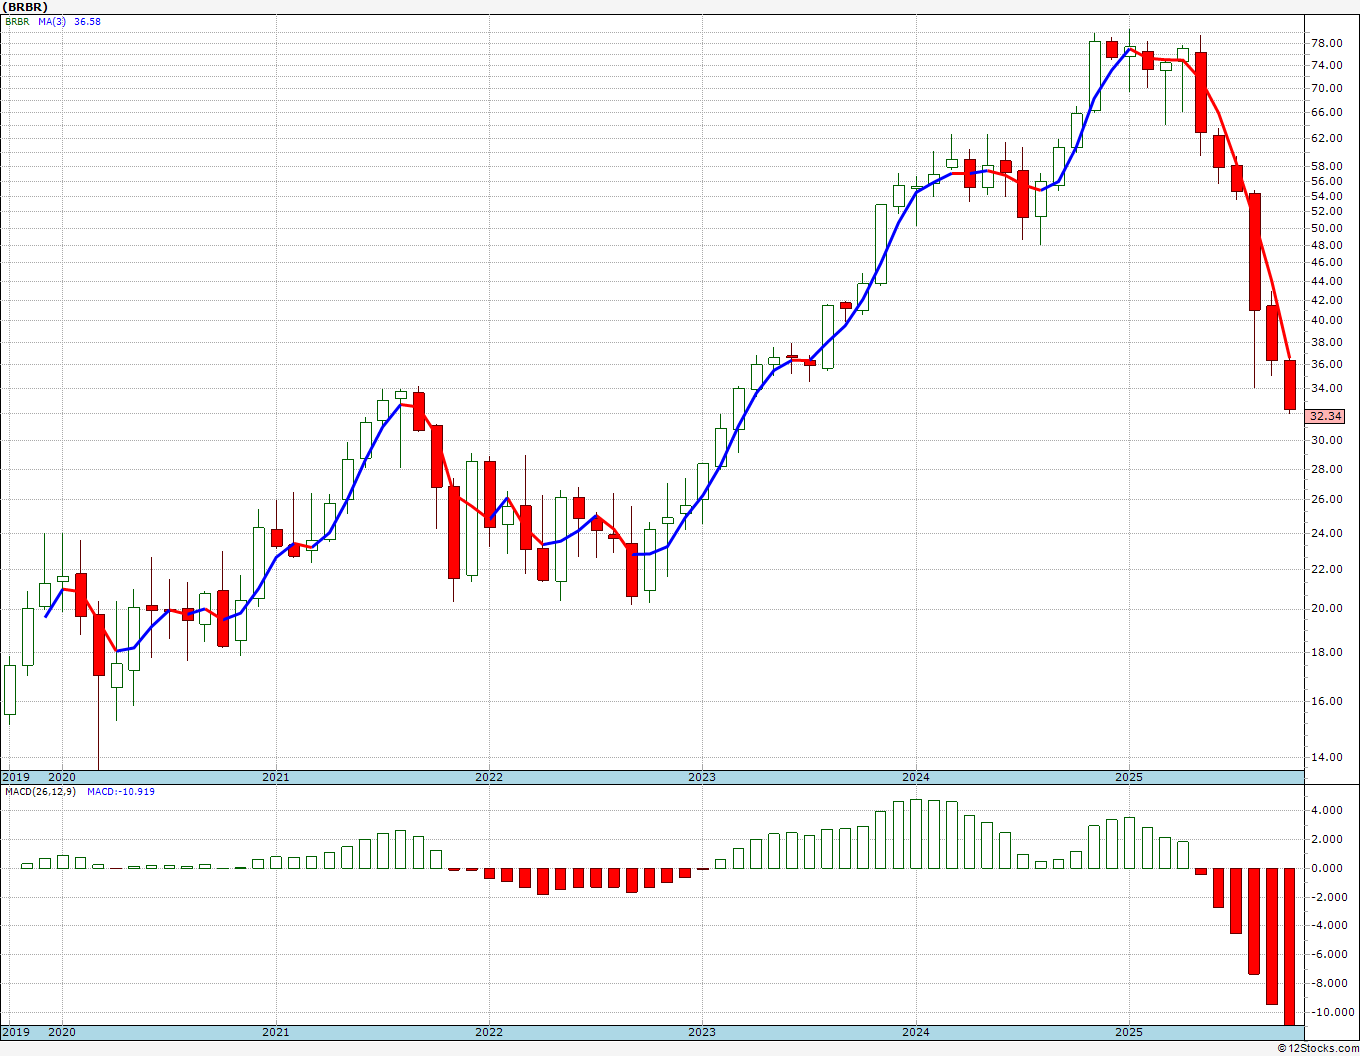The image size is (1360, 1056).
Task: Open the 12Stocks.com copyright link
Action: 1318,1048
